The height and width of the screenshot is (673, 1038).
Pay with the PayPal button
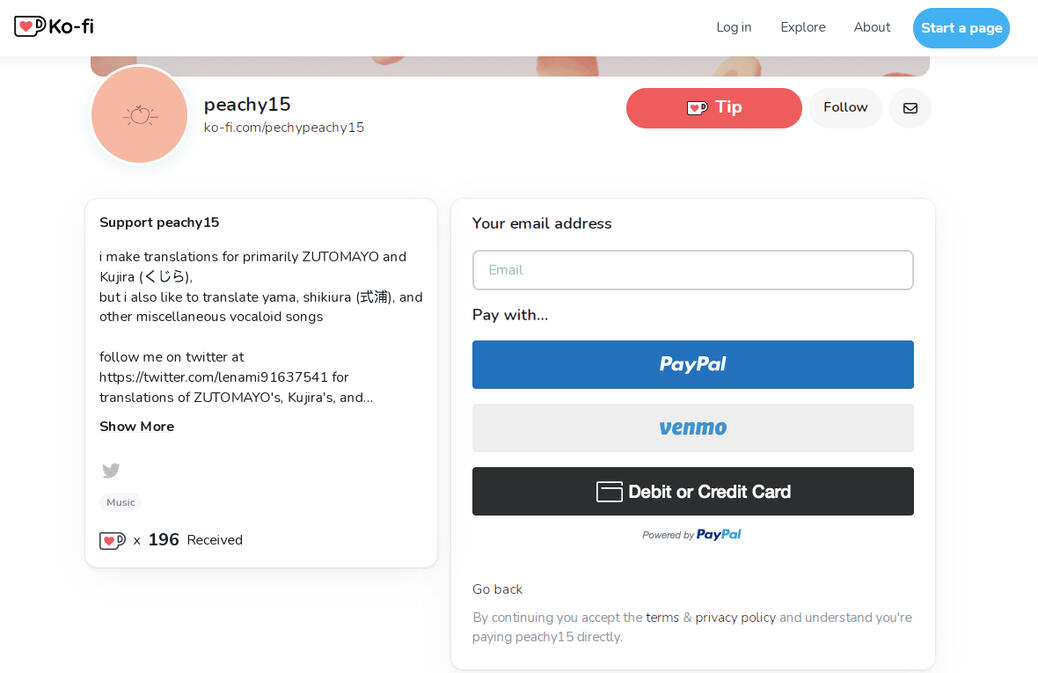tap(693, 365)
